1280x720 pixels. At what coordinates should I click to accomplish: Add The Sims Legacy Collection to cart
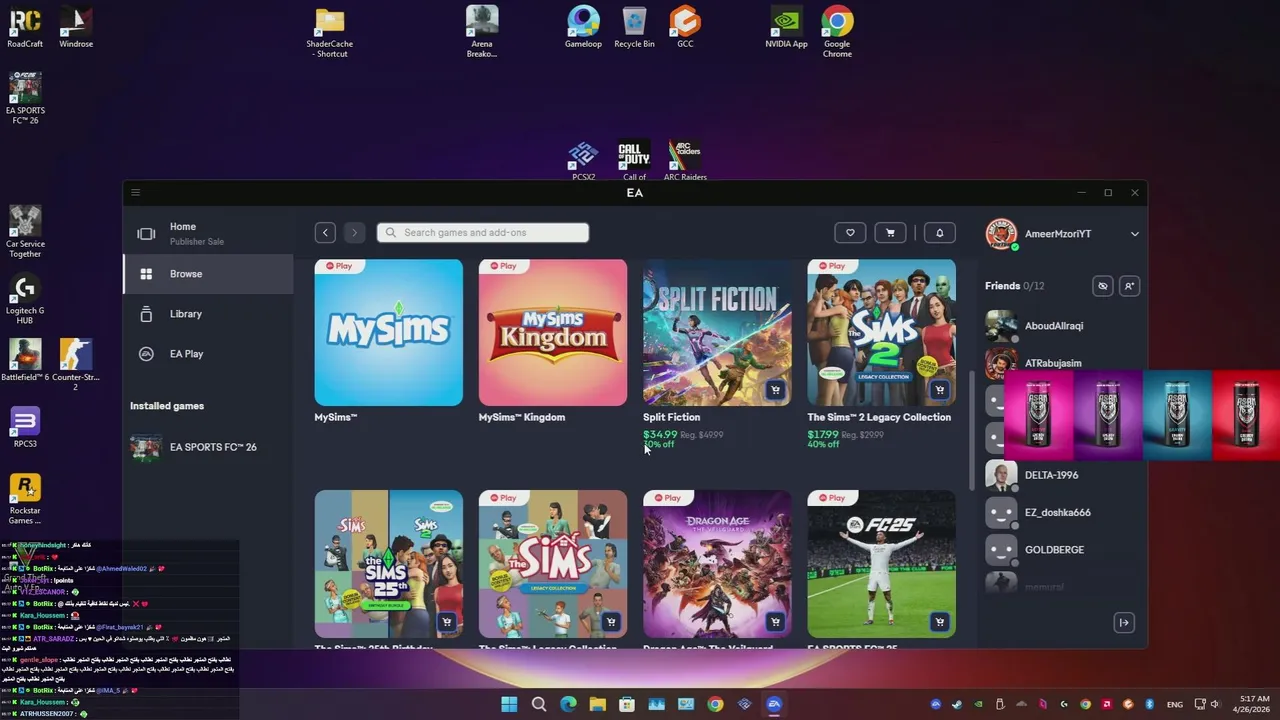(611, 622)
